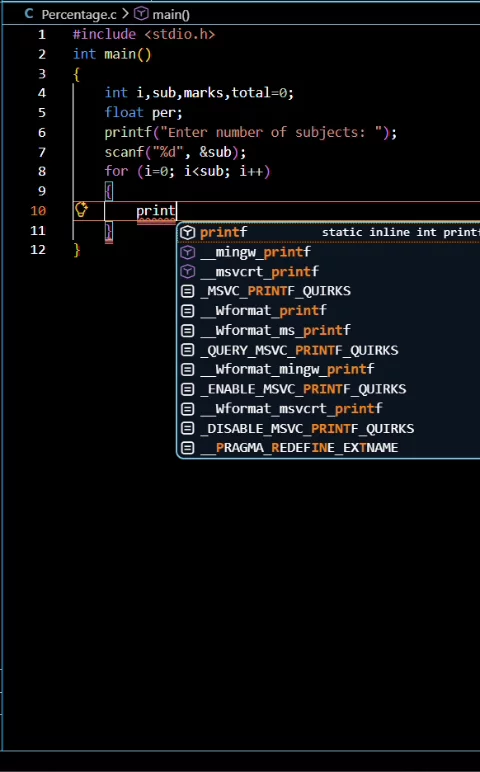Click the __Wformat_mingw_printf suggestion
Image resolution: width=480 pixels, height=772 pixels.
[x=329, y=369]
